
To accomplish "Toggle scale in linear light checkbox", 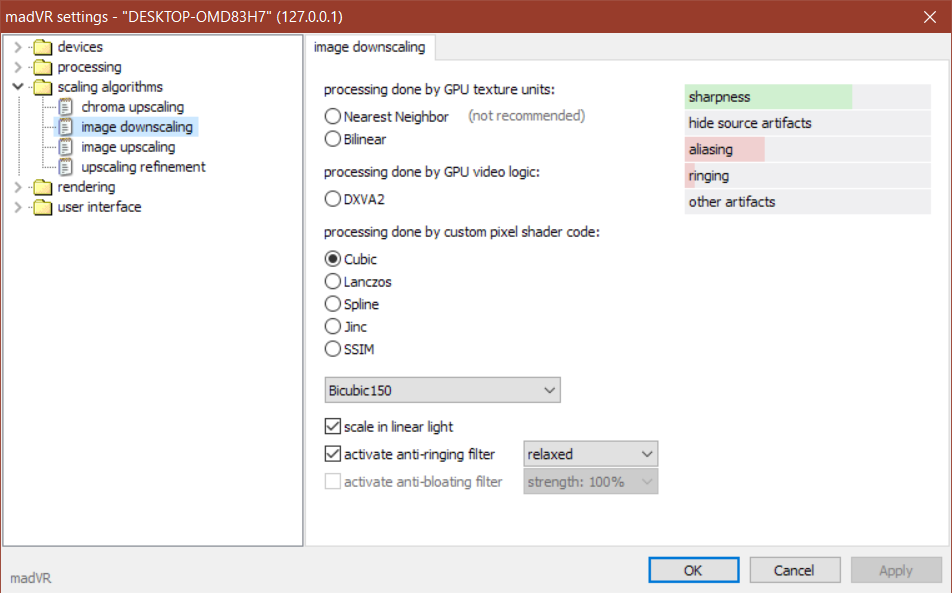I will (x=333, y=426).
